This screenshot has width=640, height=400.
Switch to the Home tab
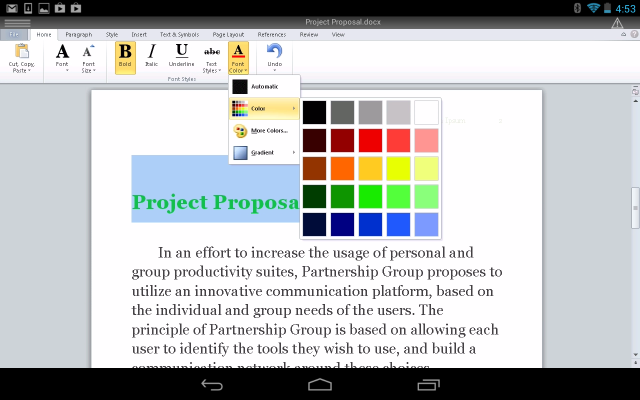pyautogui.click(x=44, y=35)
